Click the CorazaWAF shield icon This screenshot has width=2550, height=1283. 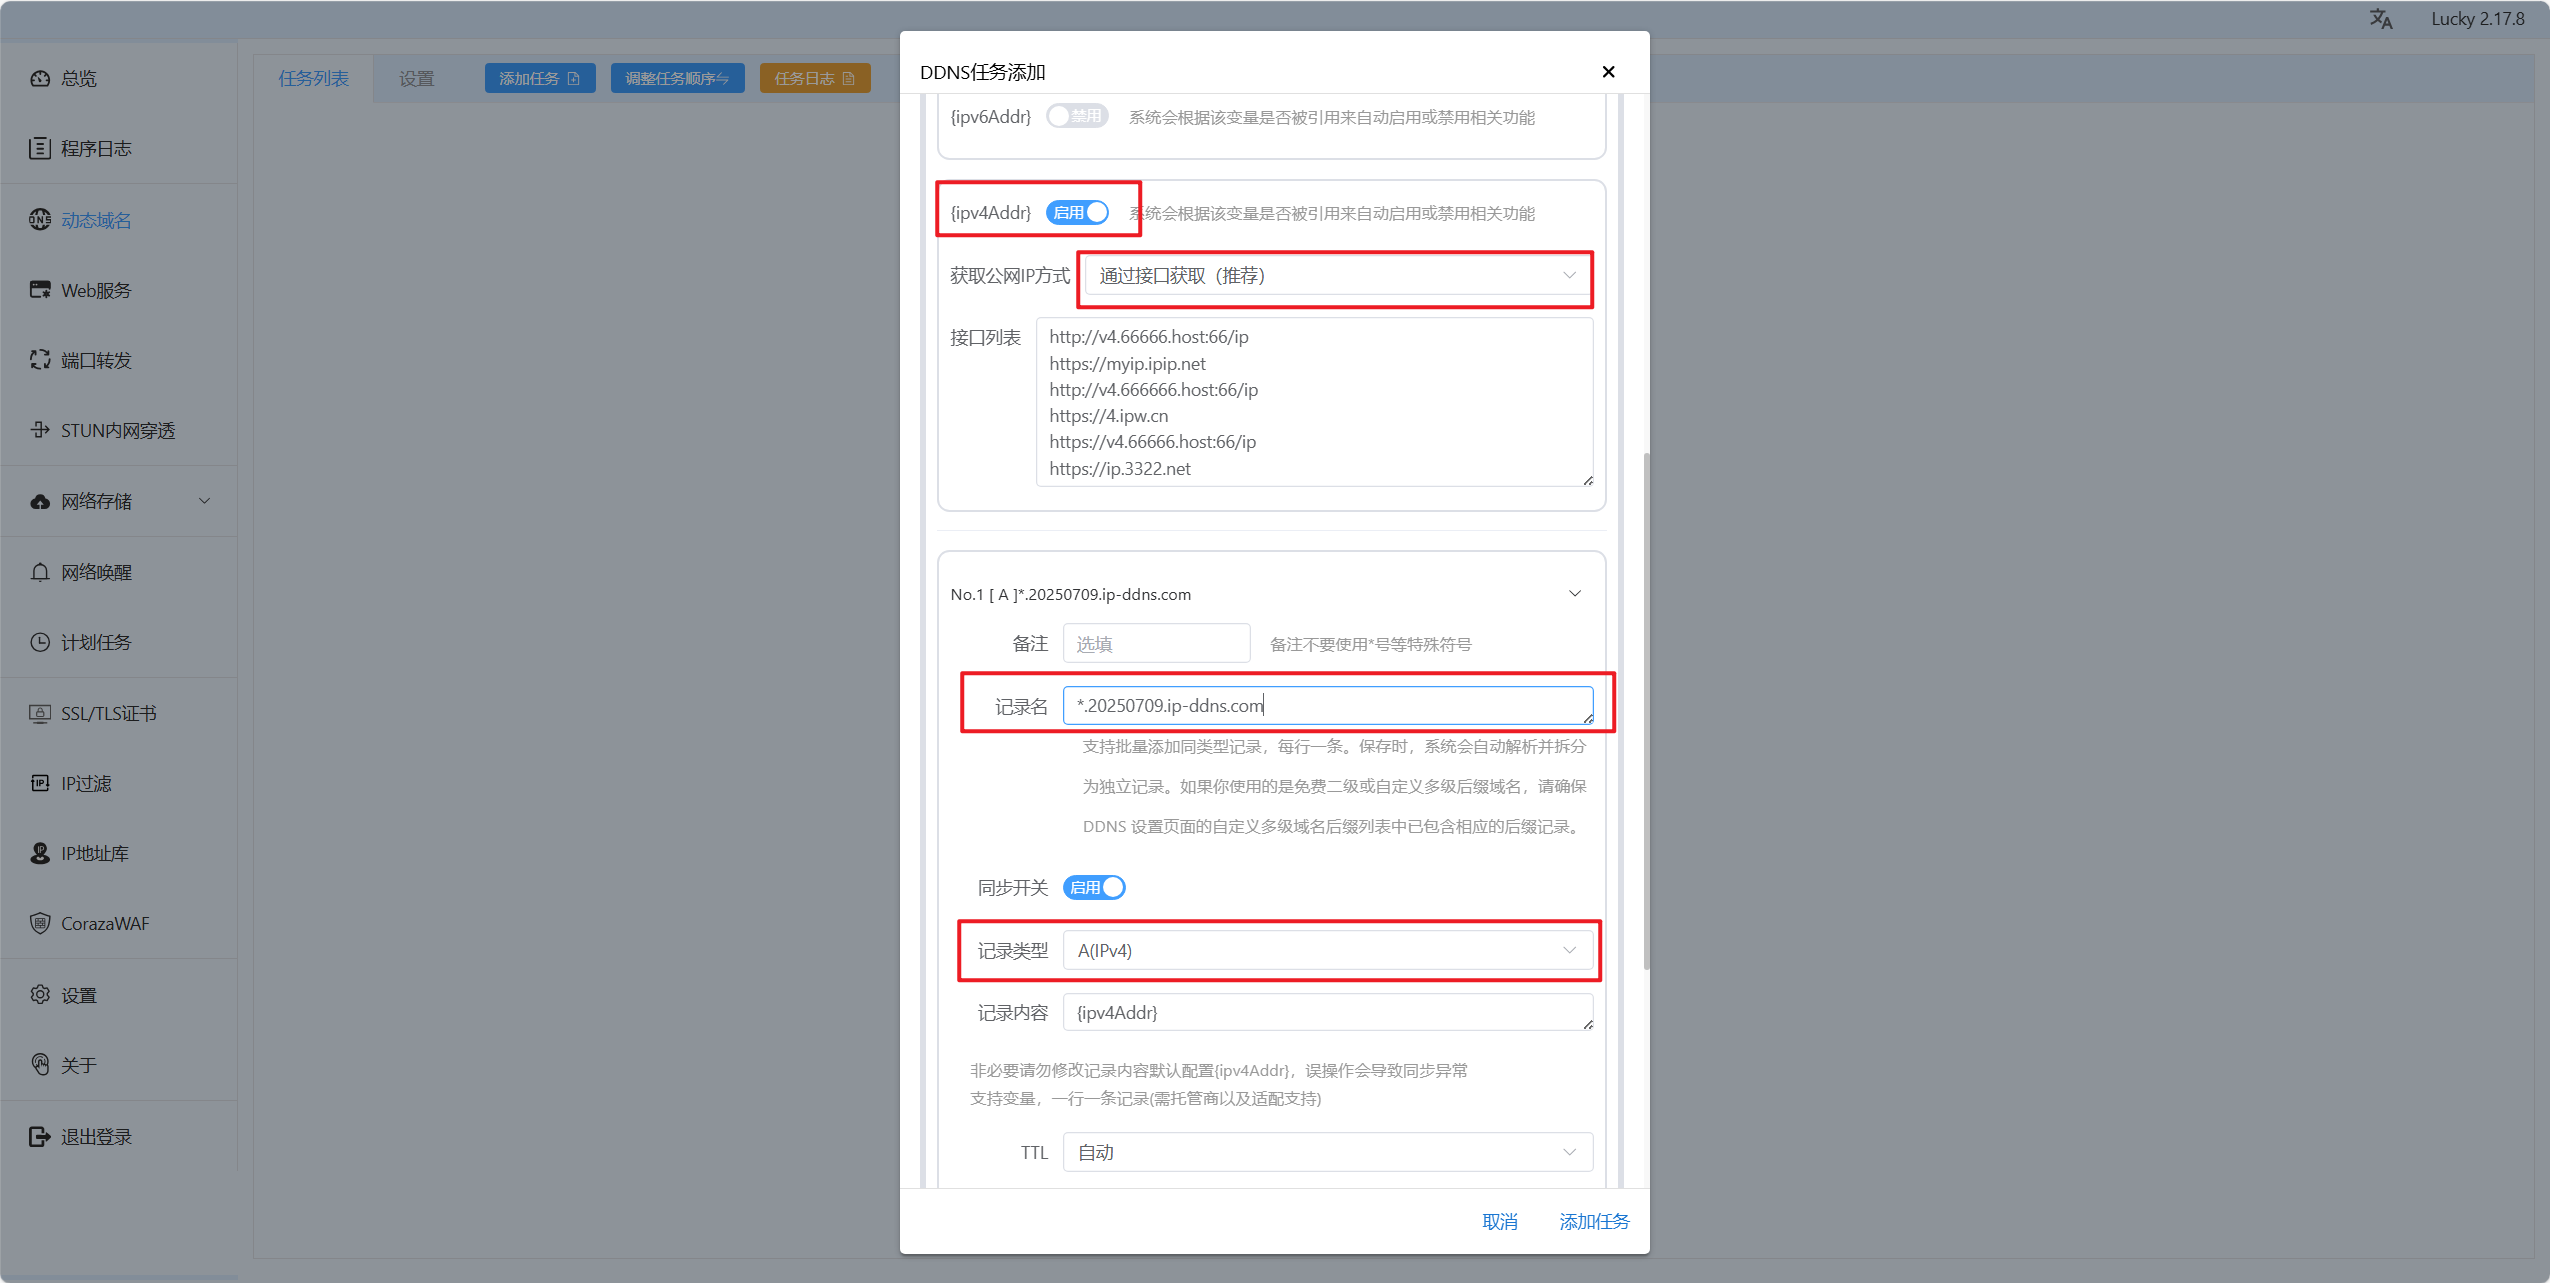pos(40,923)
